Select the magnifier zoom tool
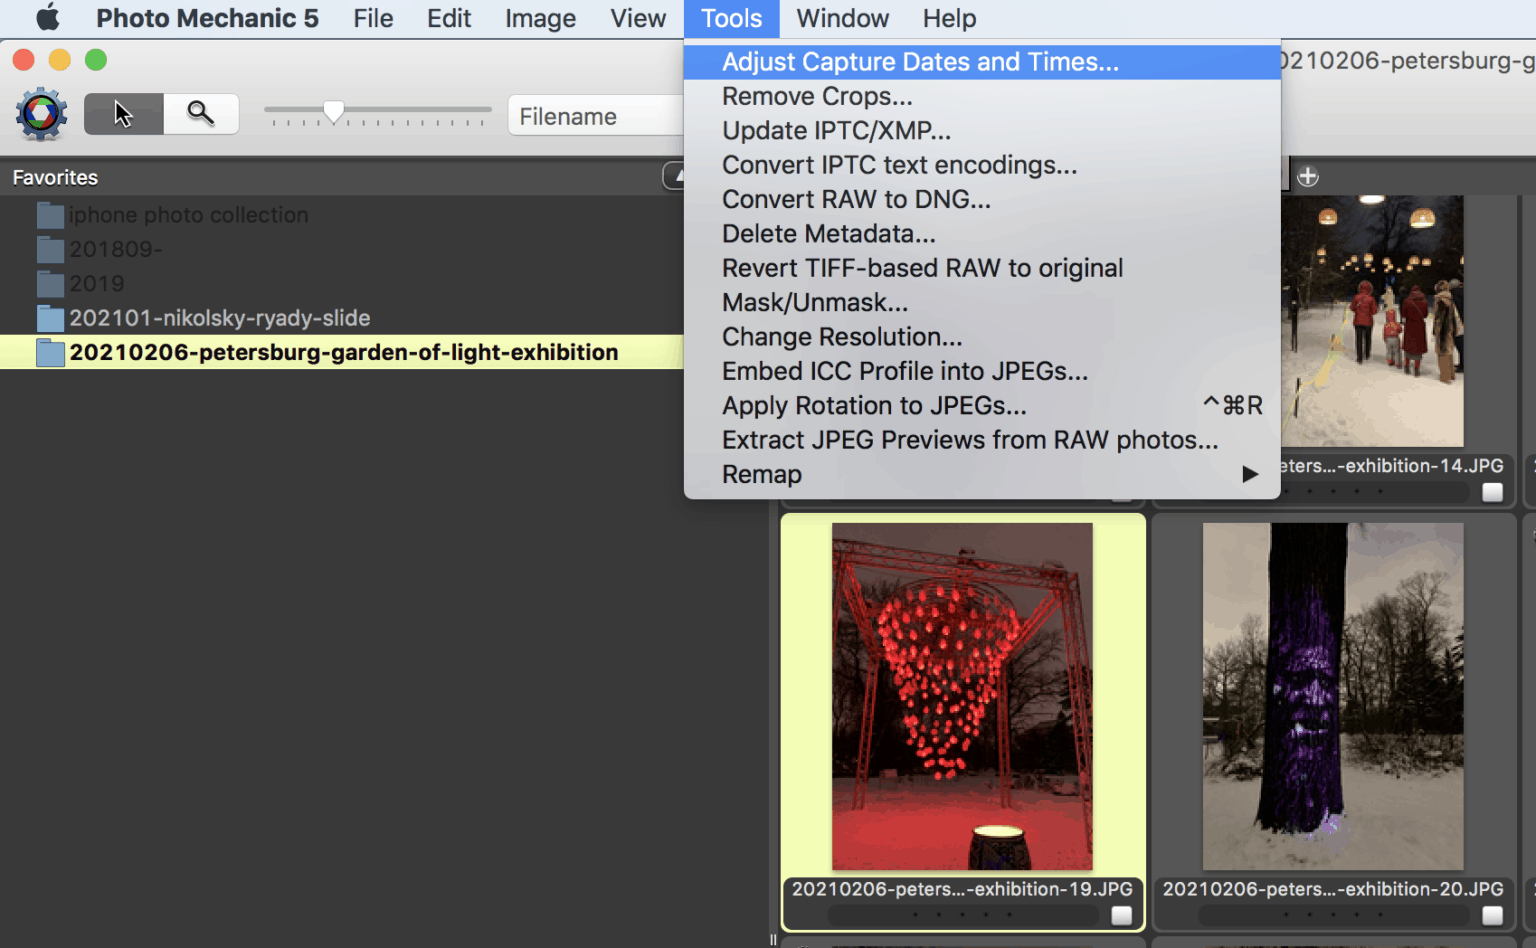The image size is (1536, 948). coord(201,113)
